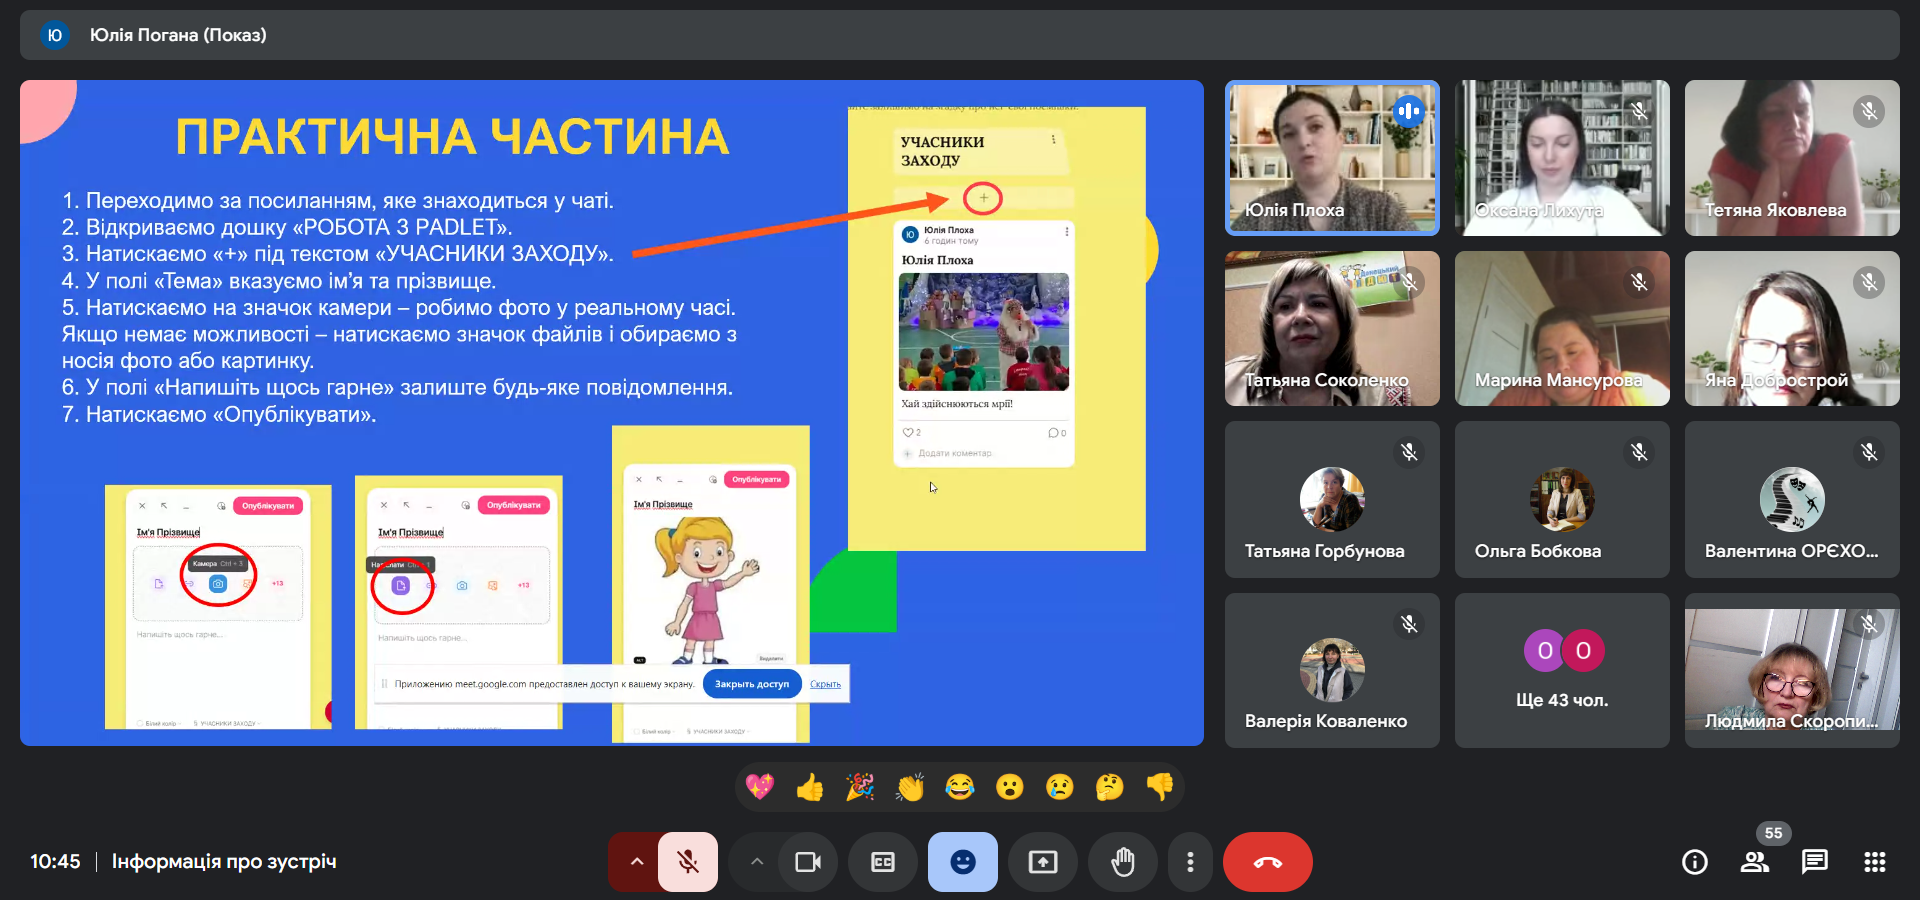
Task: Select Юлія Плоха video tile
Action: tap(1332, 158)
